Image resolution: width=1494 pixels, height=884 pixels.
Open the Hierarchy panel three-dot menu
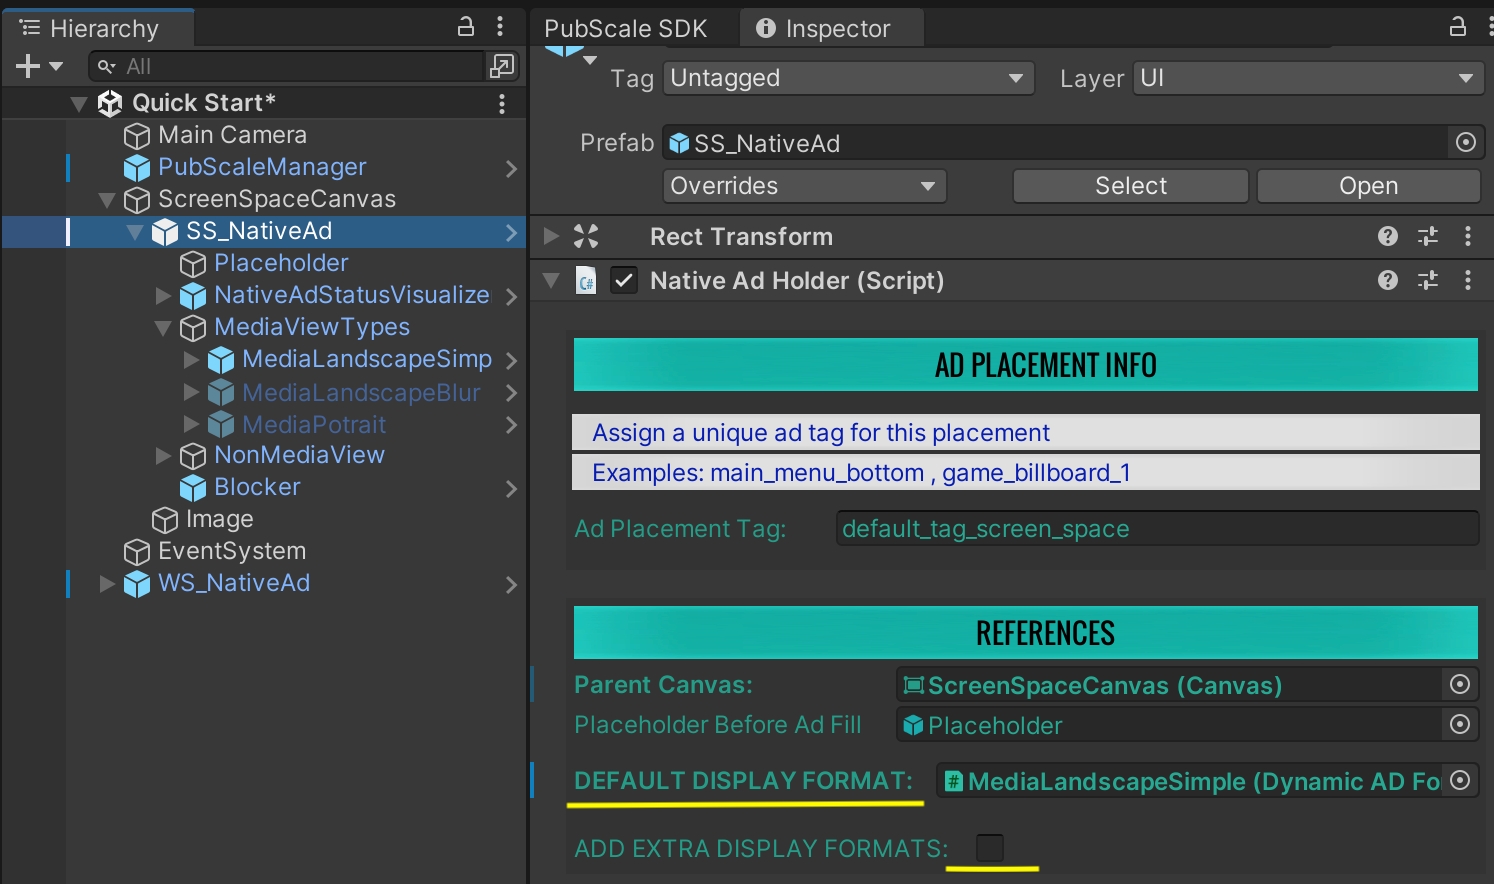pos(500,27)
